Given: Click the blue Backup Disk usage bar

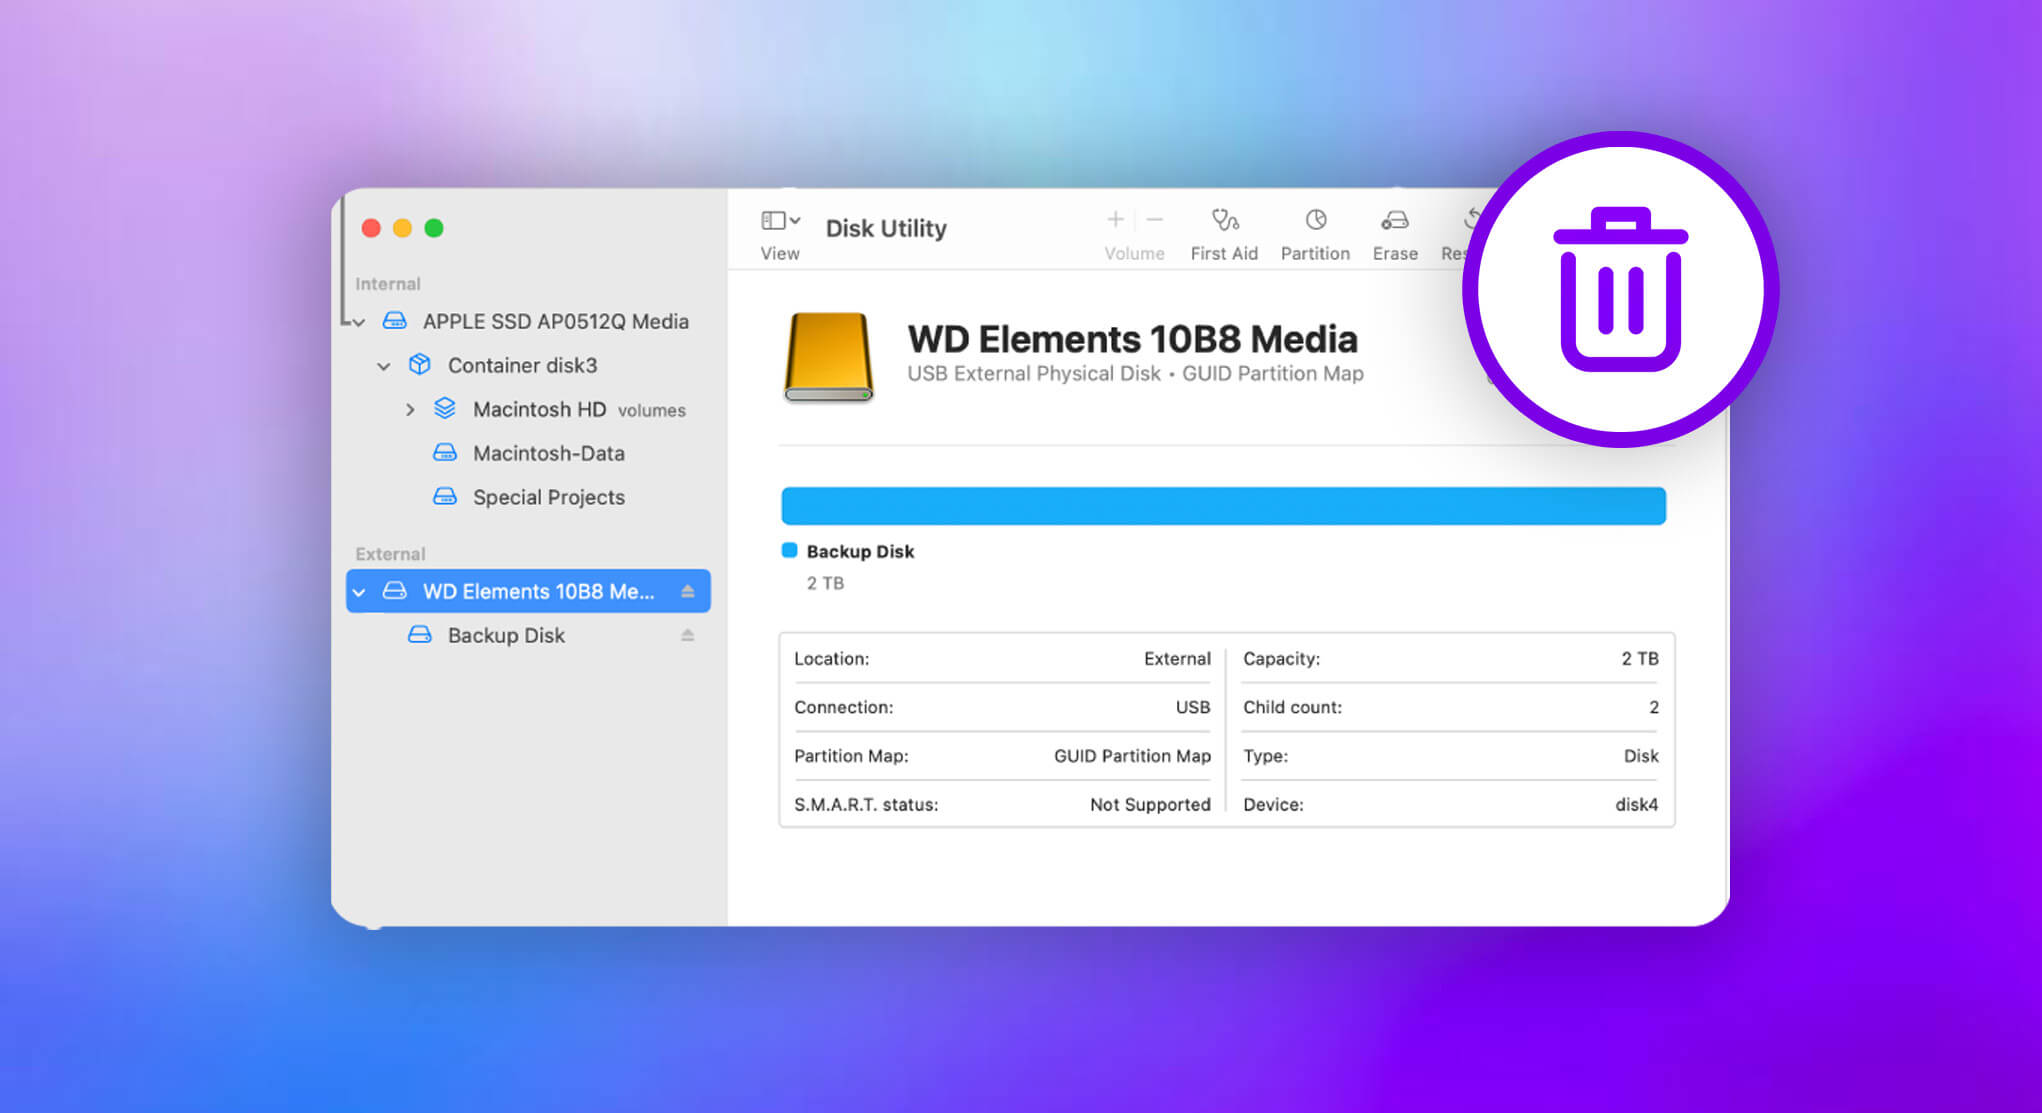Looking at the screenshot, I should (x=1223, y=506).
